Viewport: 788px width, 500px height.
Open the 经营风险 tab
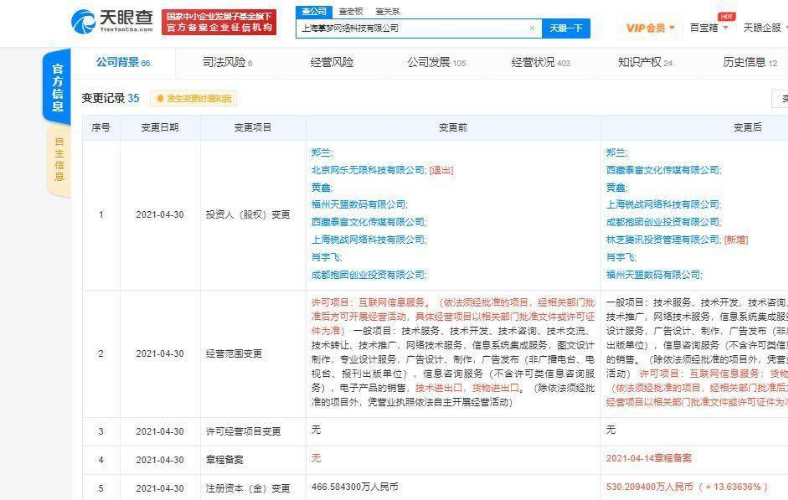tap(332, 62)
